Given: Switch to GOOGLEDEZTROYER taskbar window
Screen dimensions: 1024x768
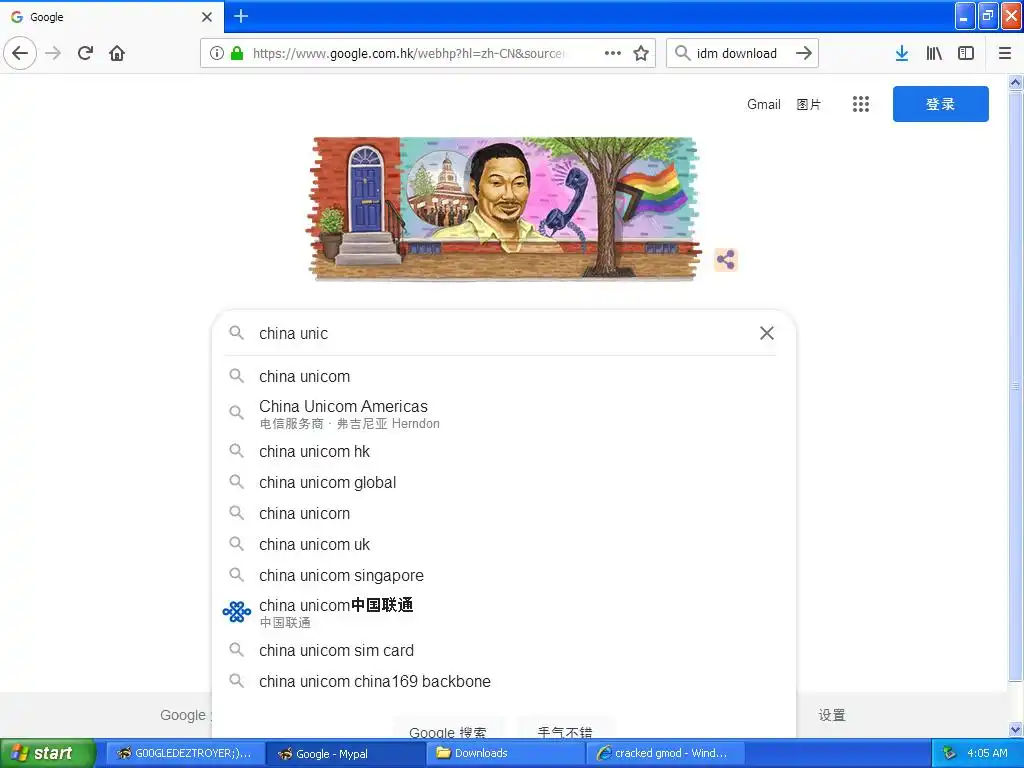Looking at the screenshot, I should [185, 754].
